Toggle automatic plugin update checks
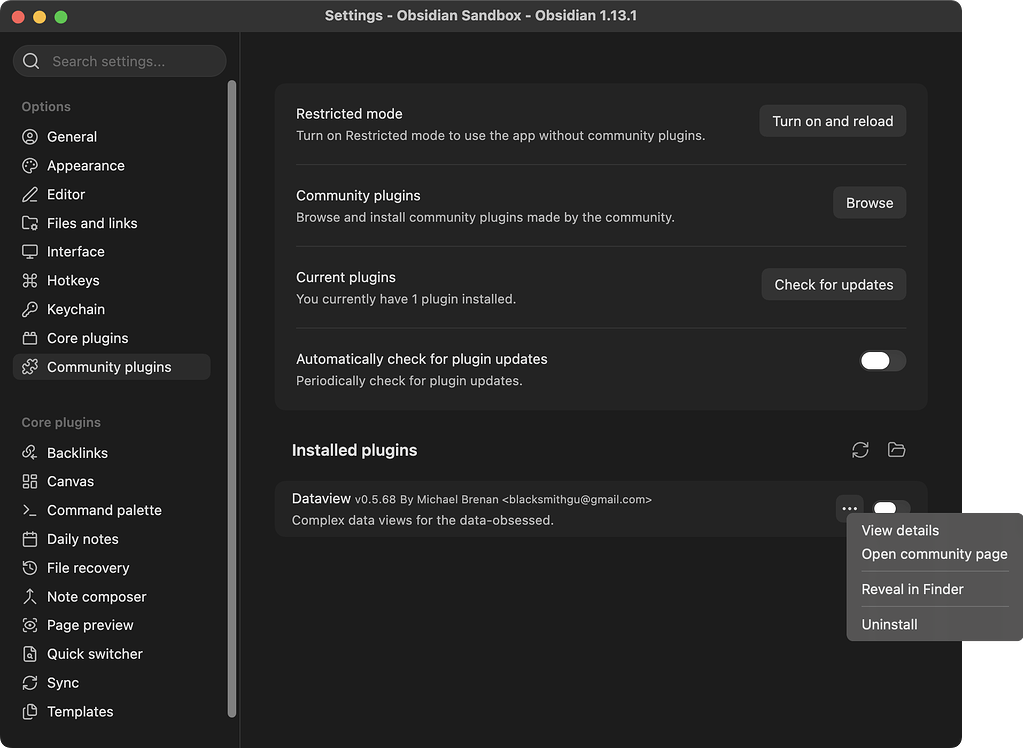The image size is (1023, 748). click(883, 360)
